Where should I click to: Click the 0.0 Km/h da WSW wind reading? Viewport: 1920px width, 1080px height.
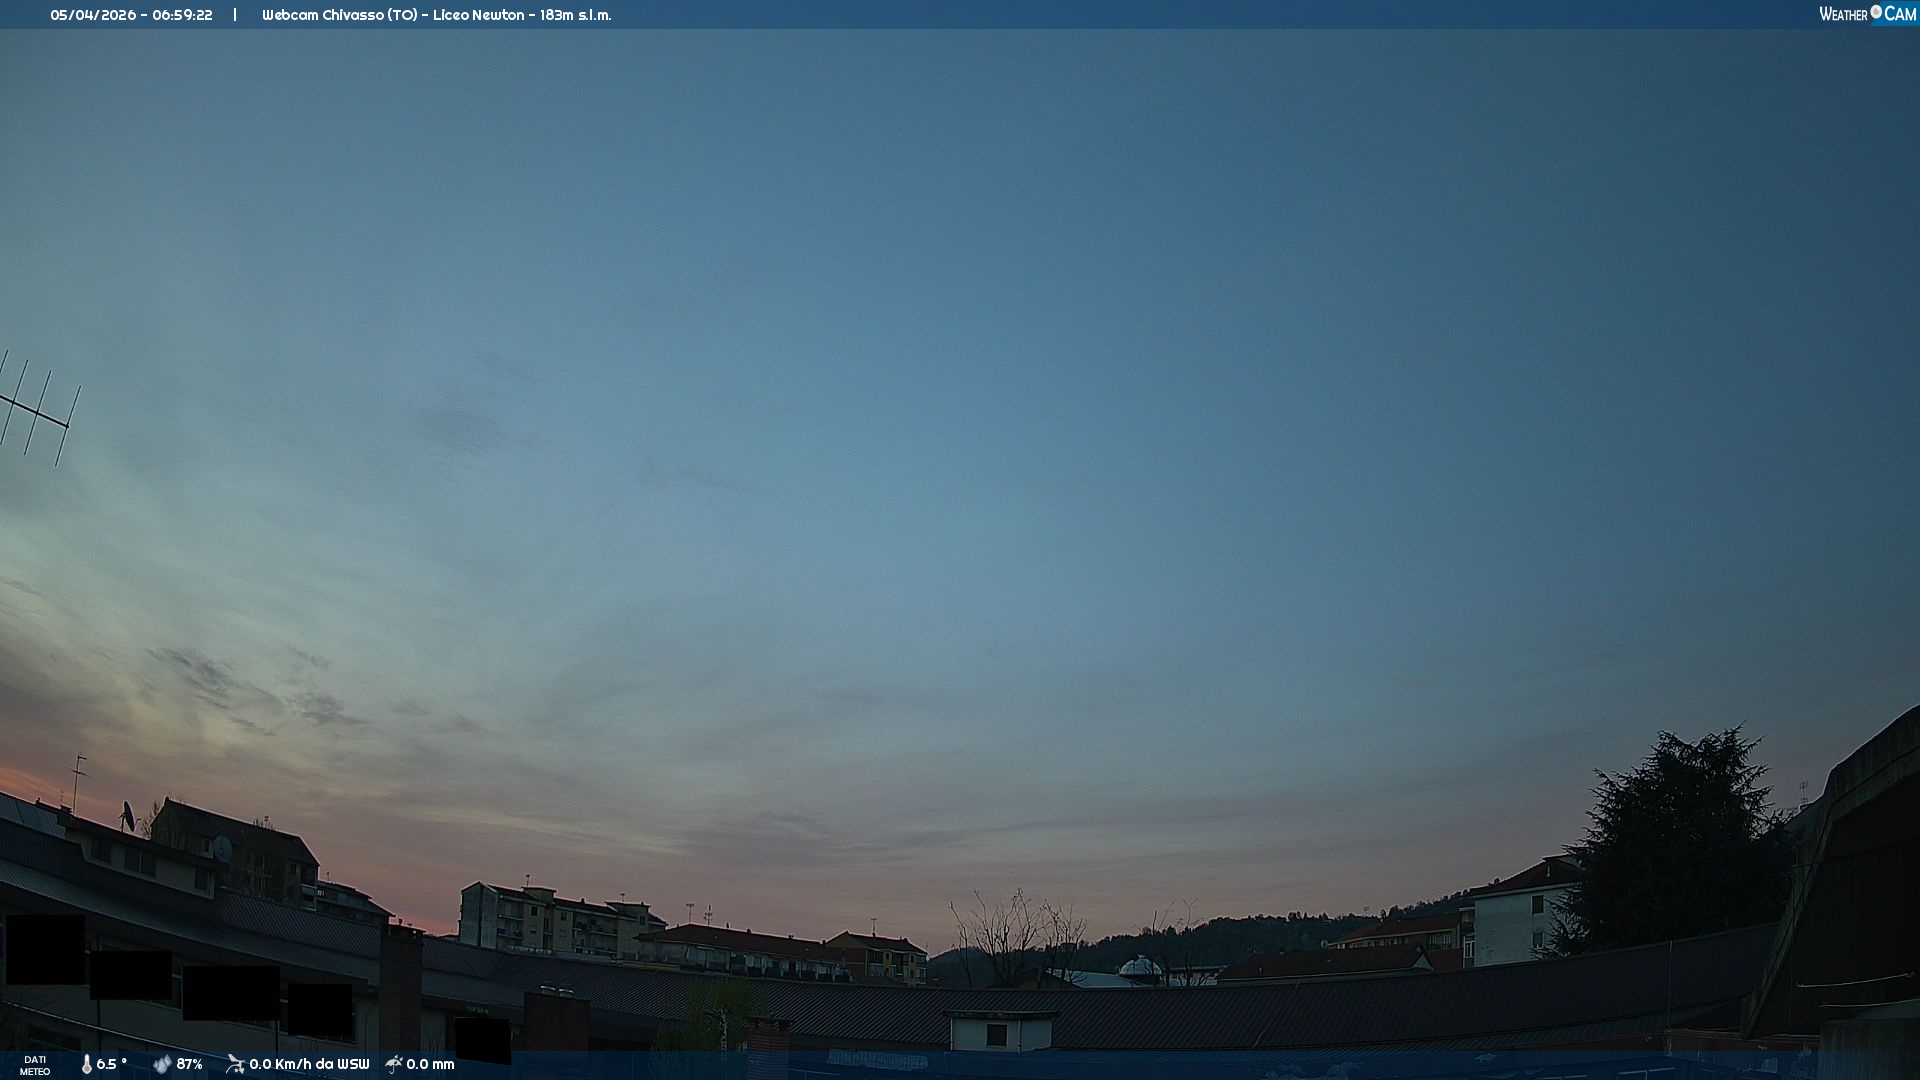coord(309,1064)
